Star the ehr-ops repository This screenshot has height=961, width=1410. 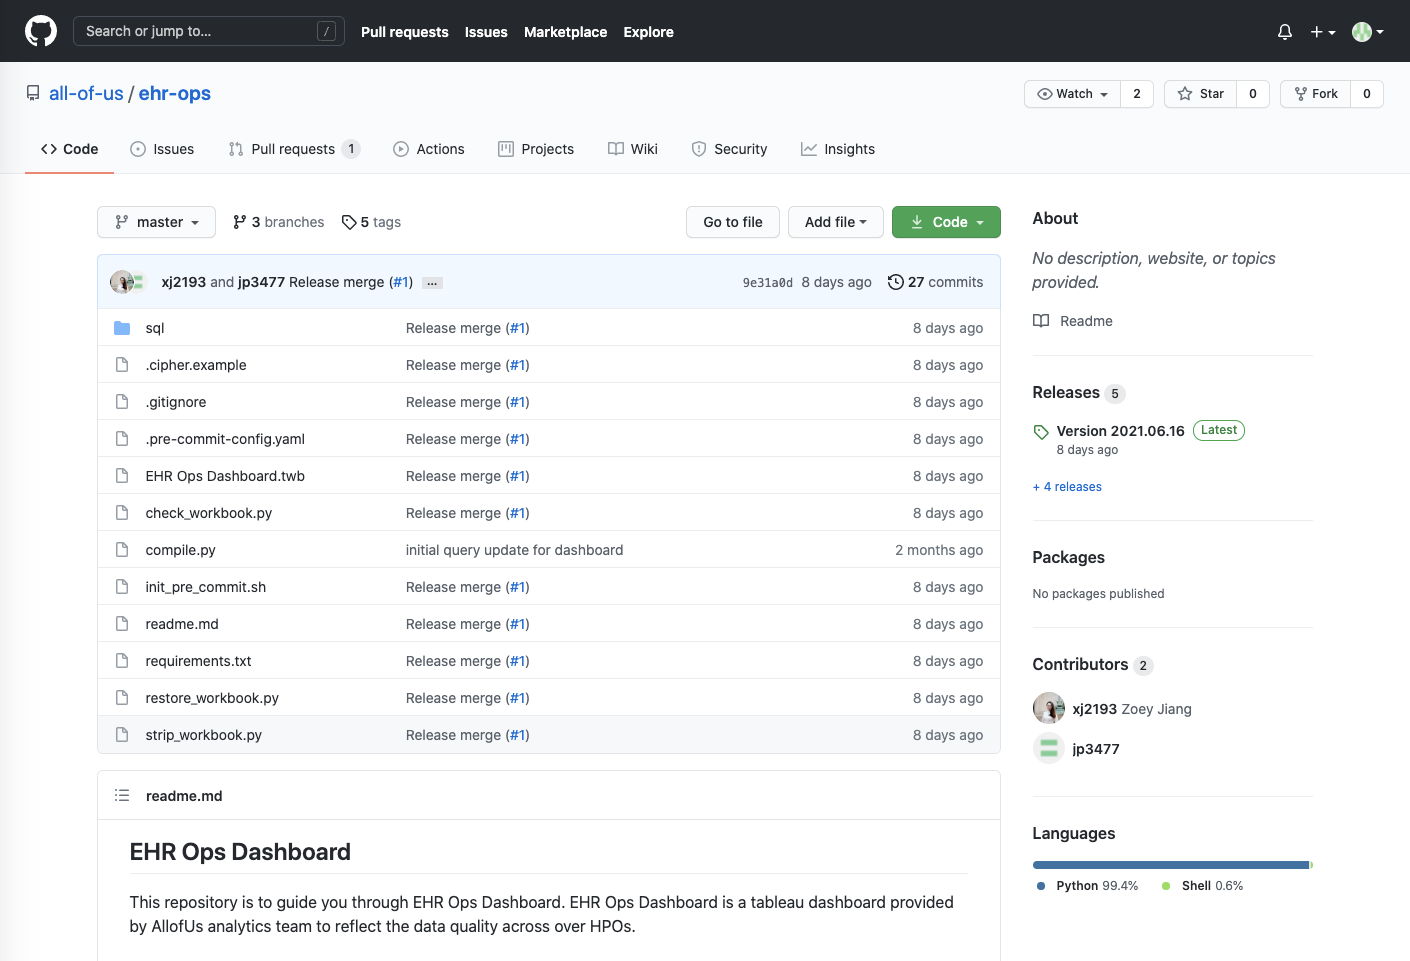click(1201, 94)
